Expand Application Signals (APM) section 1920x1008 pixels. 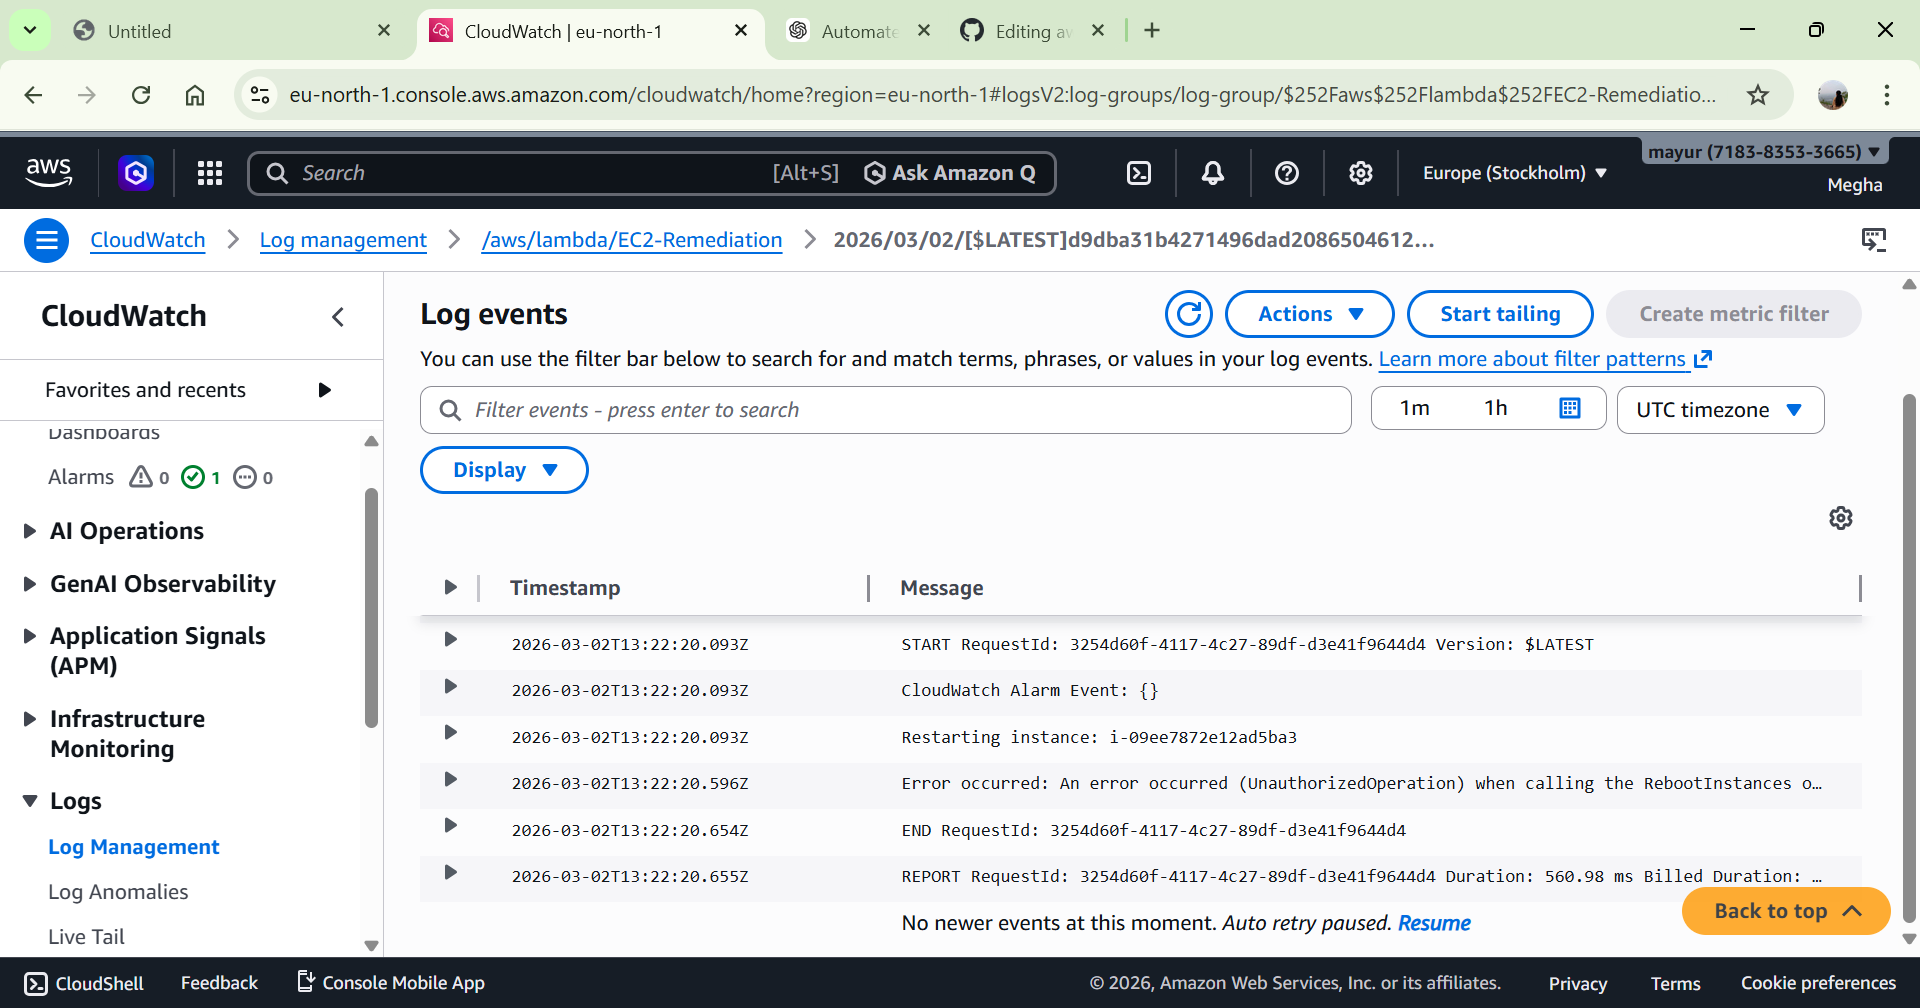30,636
